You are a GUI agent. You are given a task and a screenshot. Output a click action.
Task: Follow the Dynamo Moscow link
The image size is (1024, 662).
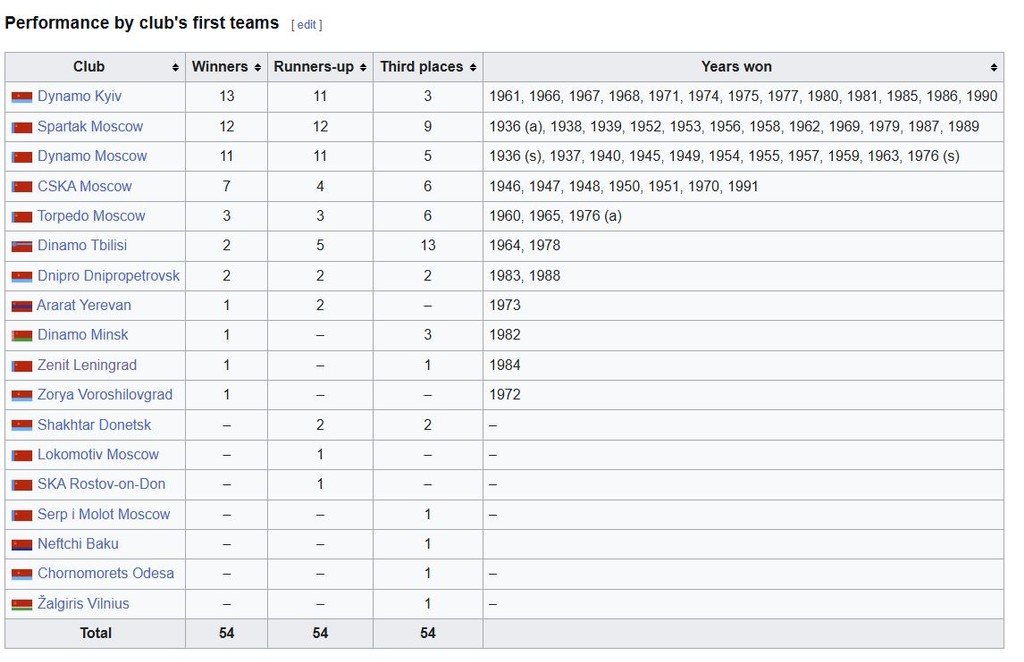92,157
